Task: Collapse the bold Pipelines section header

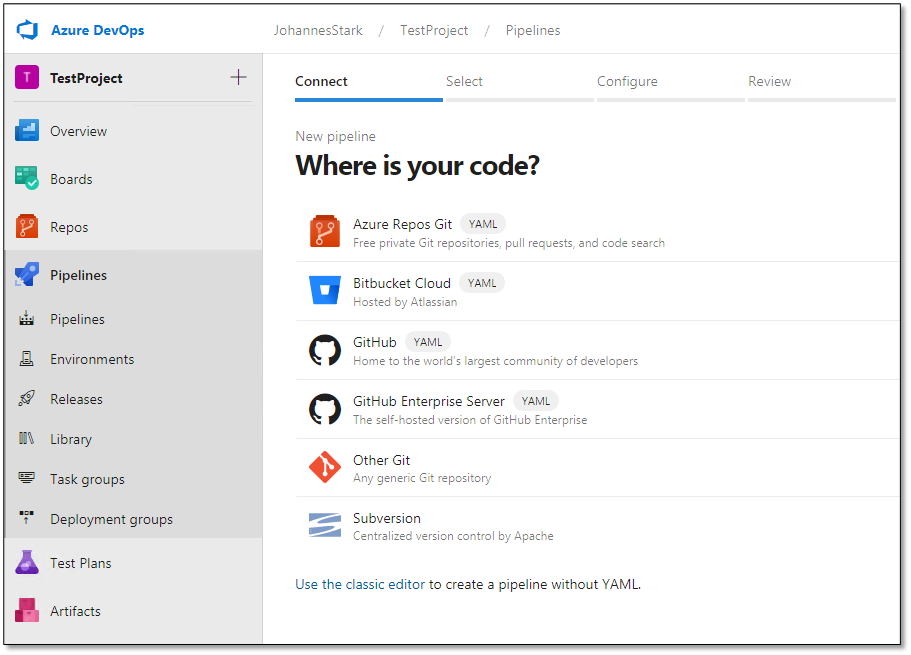Action: click(133, 274)
